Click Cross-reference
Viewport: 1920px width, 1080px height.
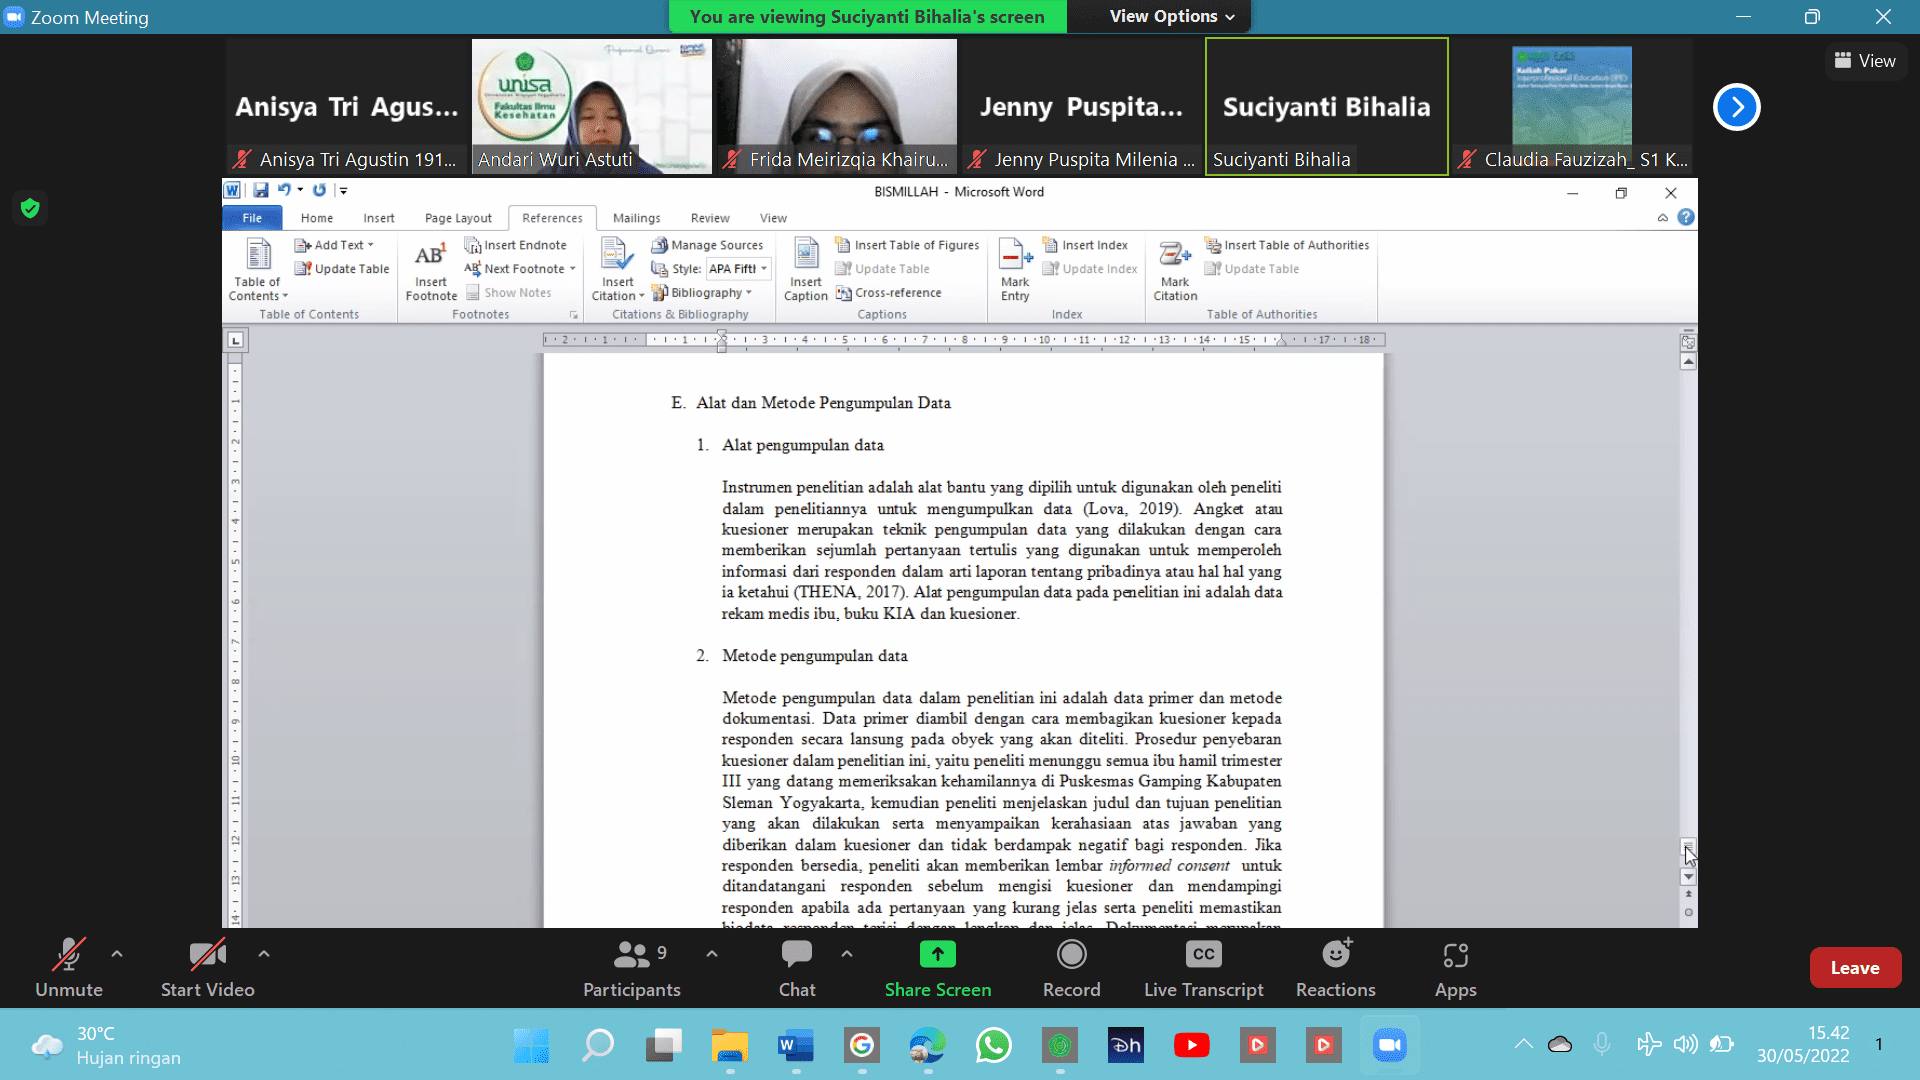[888, 293]
